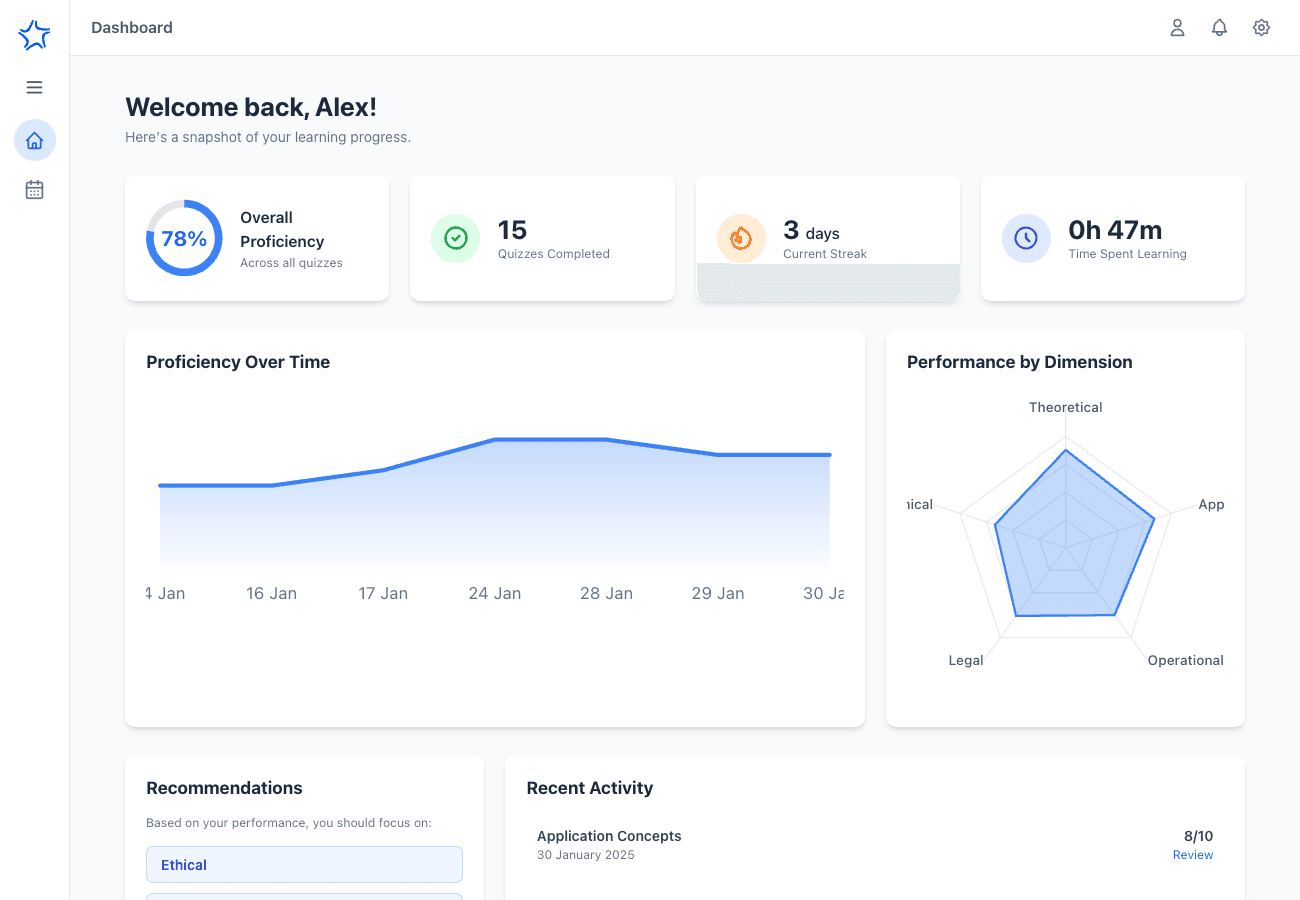
Task: Click the clock Time Spent icon
Action: [1026, 238]
